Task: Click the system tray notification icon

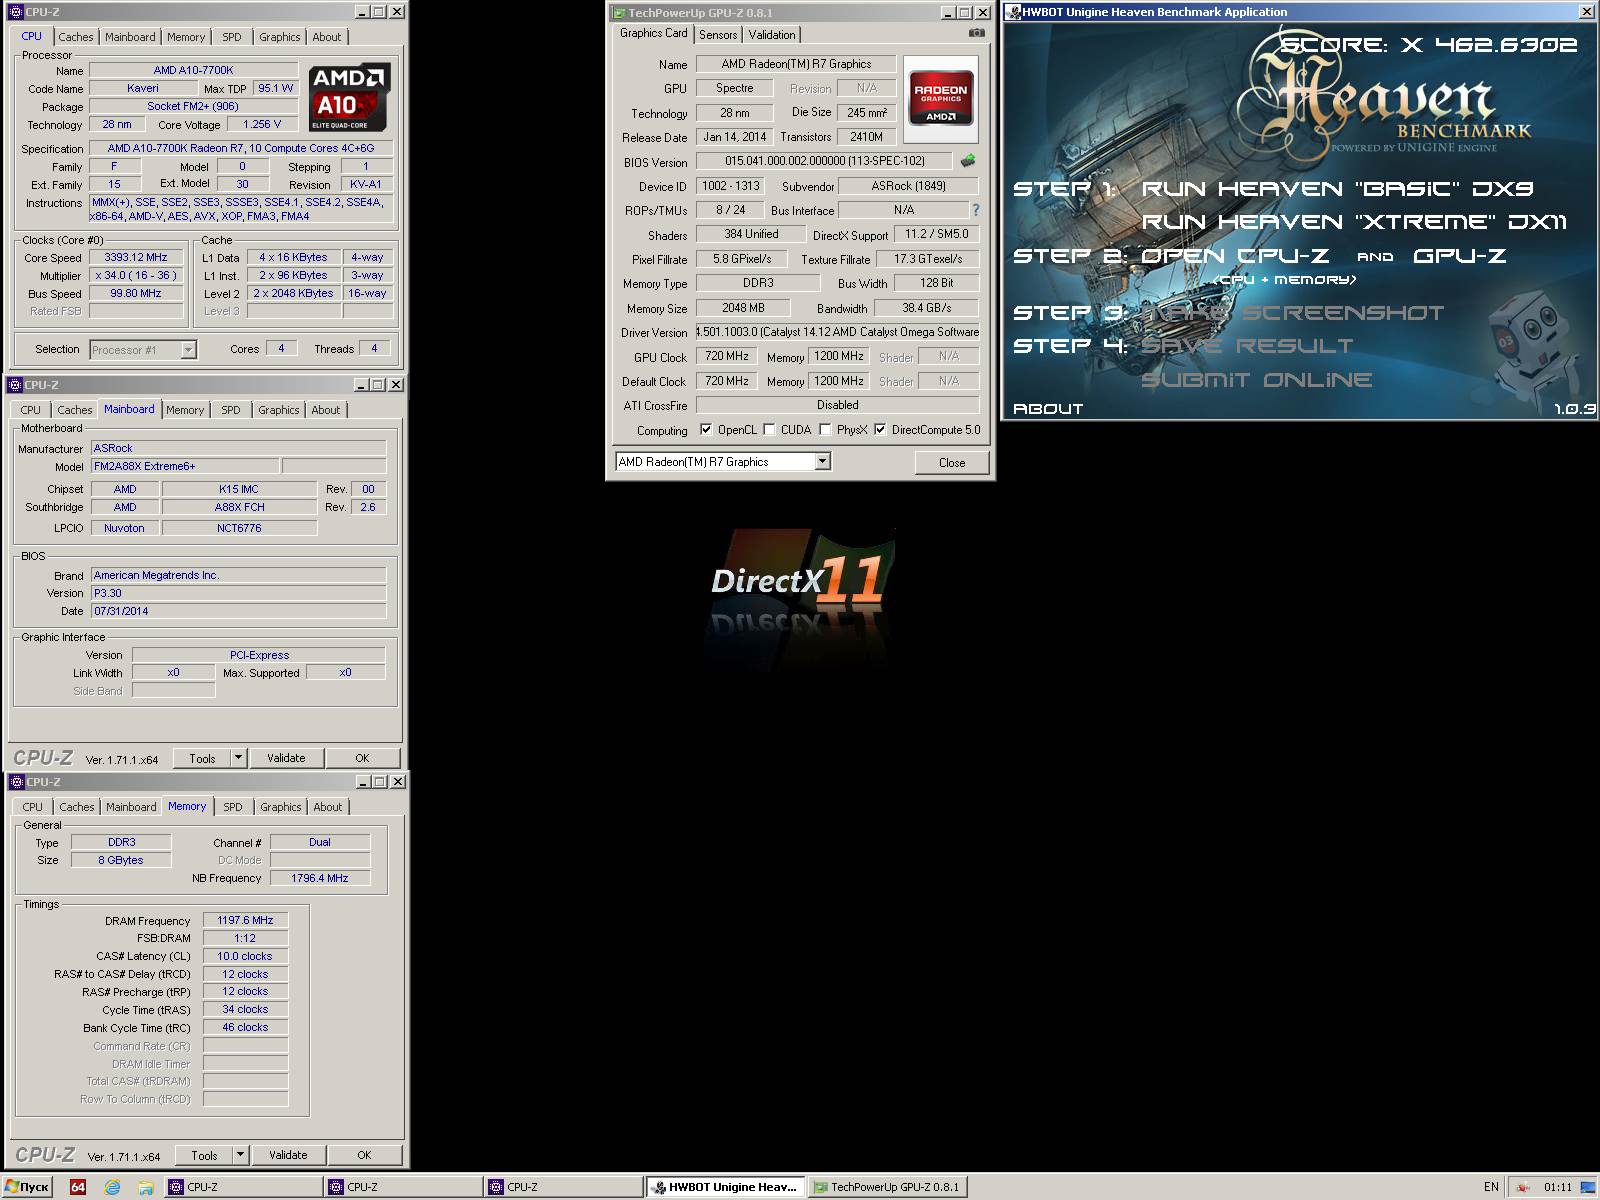Action: coord(1523,1187)
